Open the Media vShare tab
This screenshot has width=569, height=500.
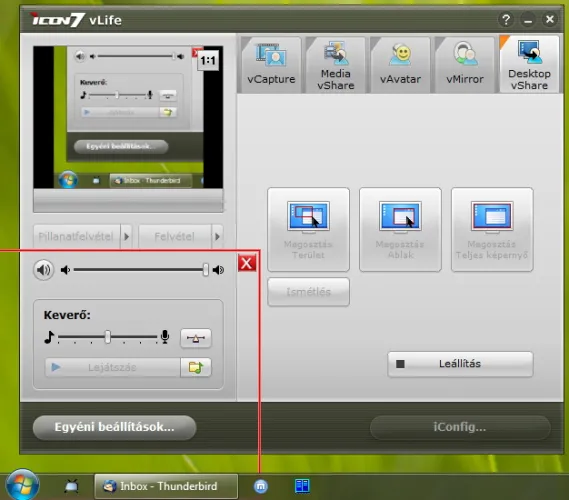335,65
